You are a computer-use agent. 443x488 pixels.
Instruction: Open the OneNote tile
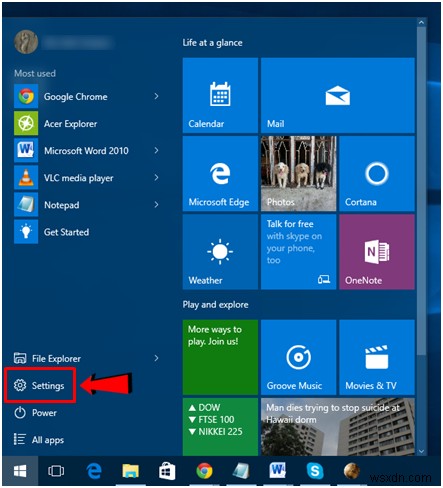(x=377, y=252)
